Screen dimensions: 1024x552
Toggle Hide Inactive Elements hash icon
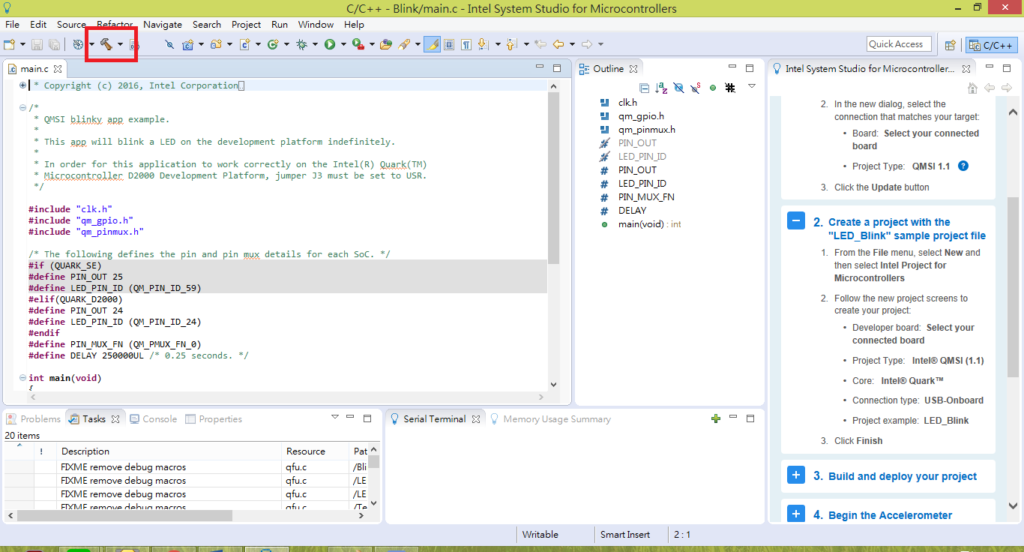point(730,88)
